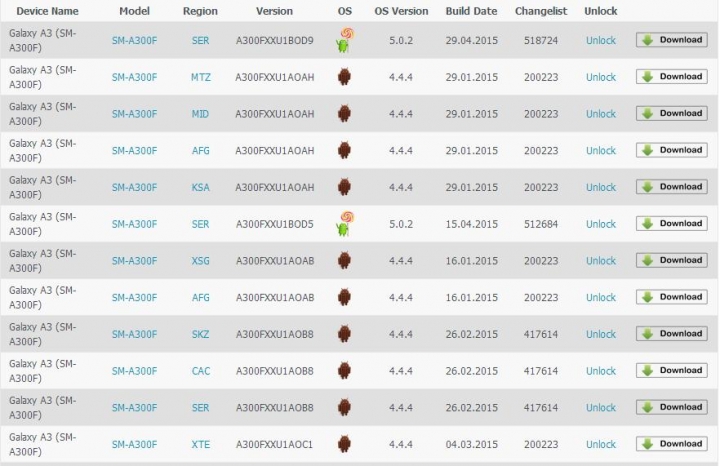Click the Region column header
Viewport: 720px width, 466px height.
pos(200,11)
